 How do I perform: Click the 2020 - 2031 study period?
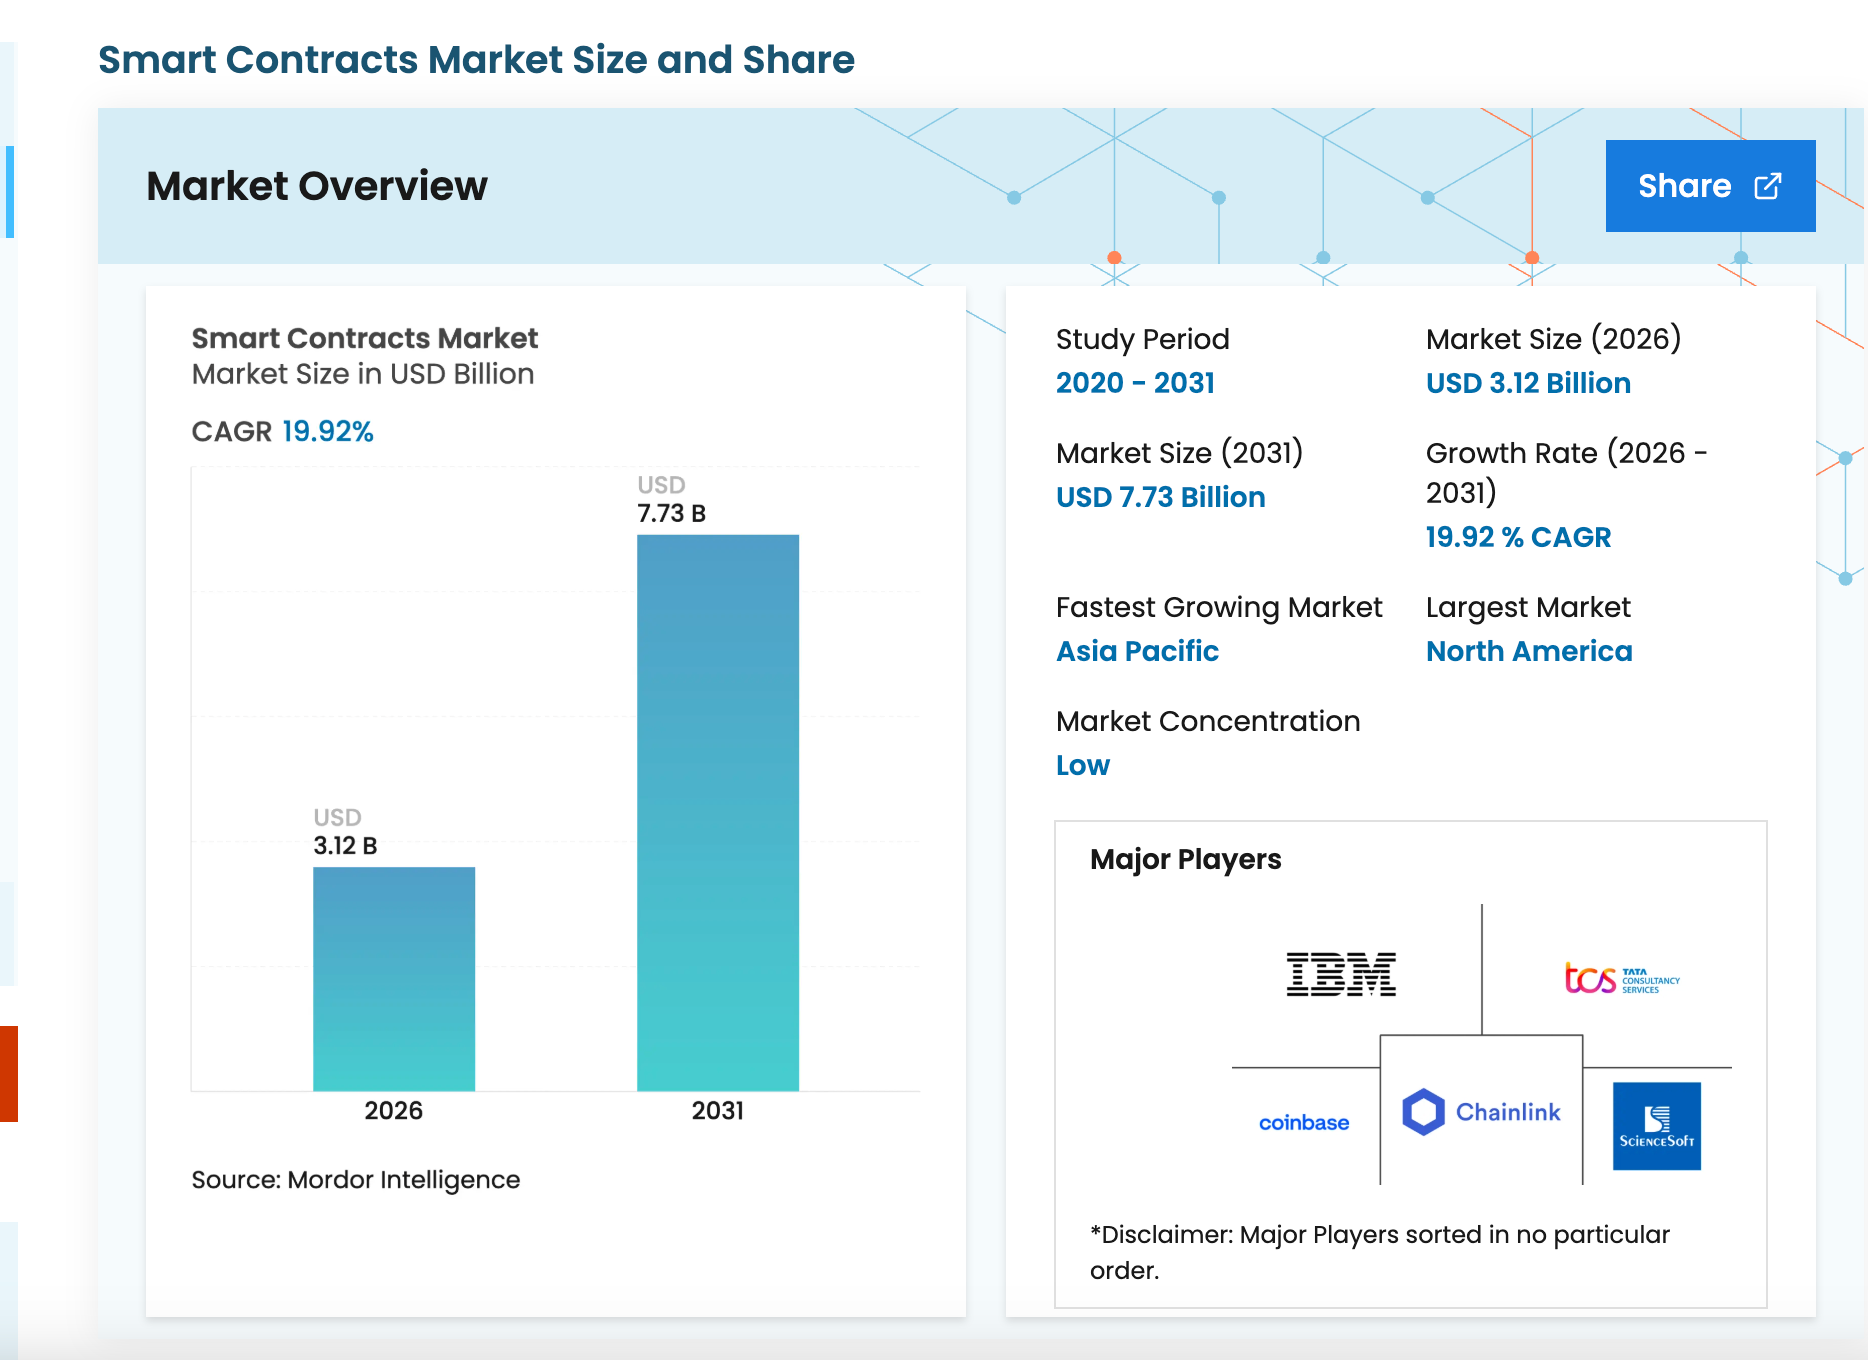click(1135, 383)
